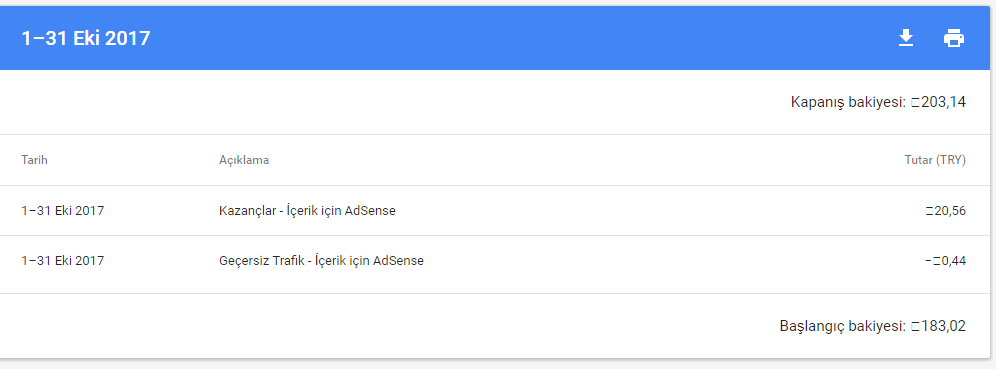The image size is (996, 369).
Task: Click the word AdSense in the Kazançlar row
Action: 370,211
